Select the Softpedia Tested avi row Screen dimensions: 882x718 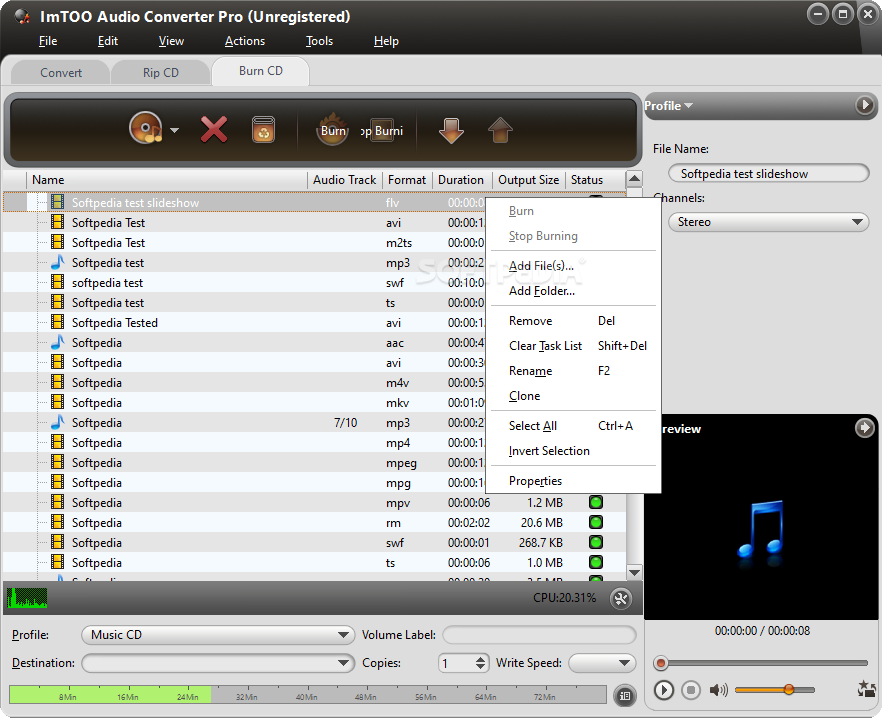244,322
